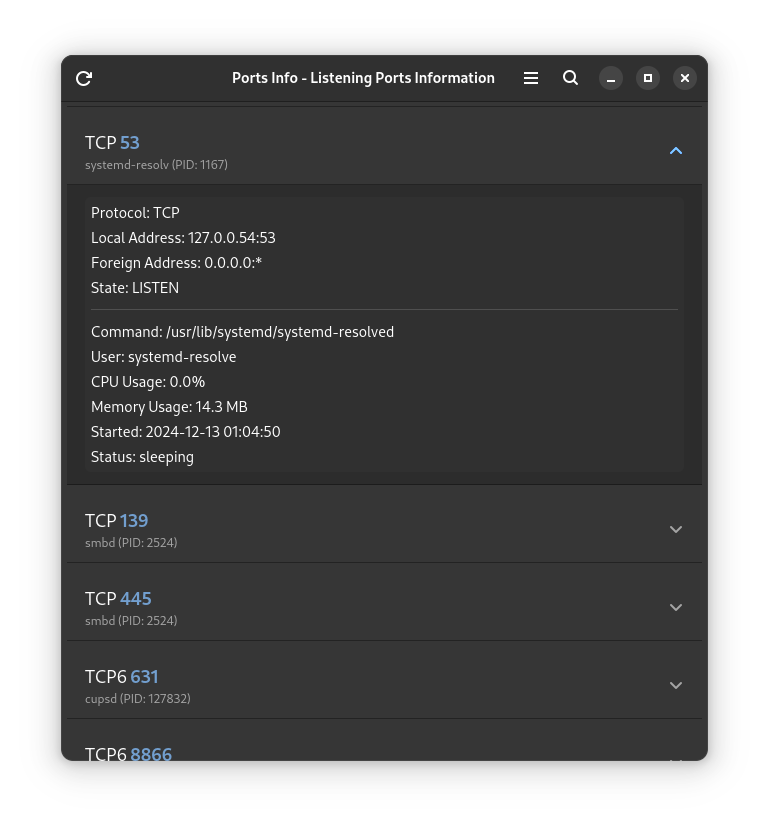This screenshot has width=769, height=828.
Task: Click the Started 2024-12-13 timestamp line
Action: coord(185,432)
